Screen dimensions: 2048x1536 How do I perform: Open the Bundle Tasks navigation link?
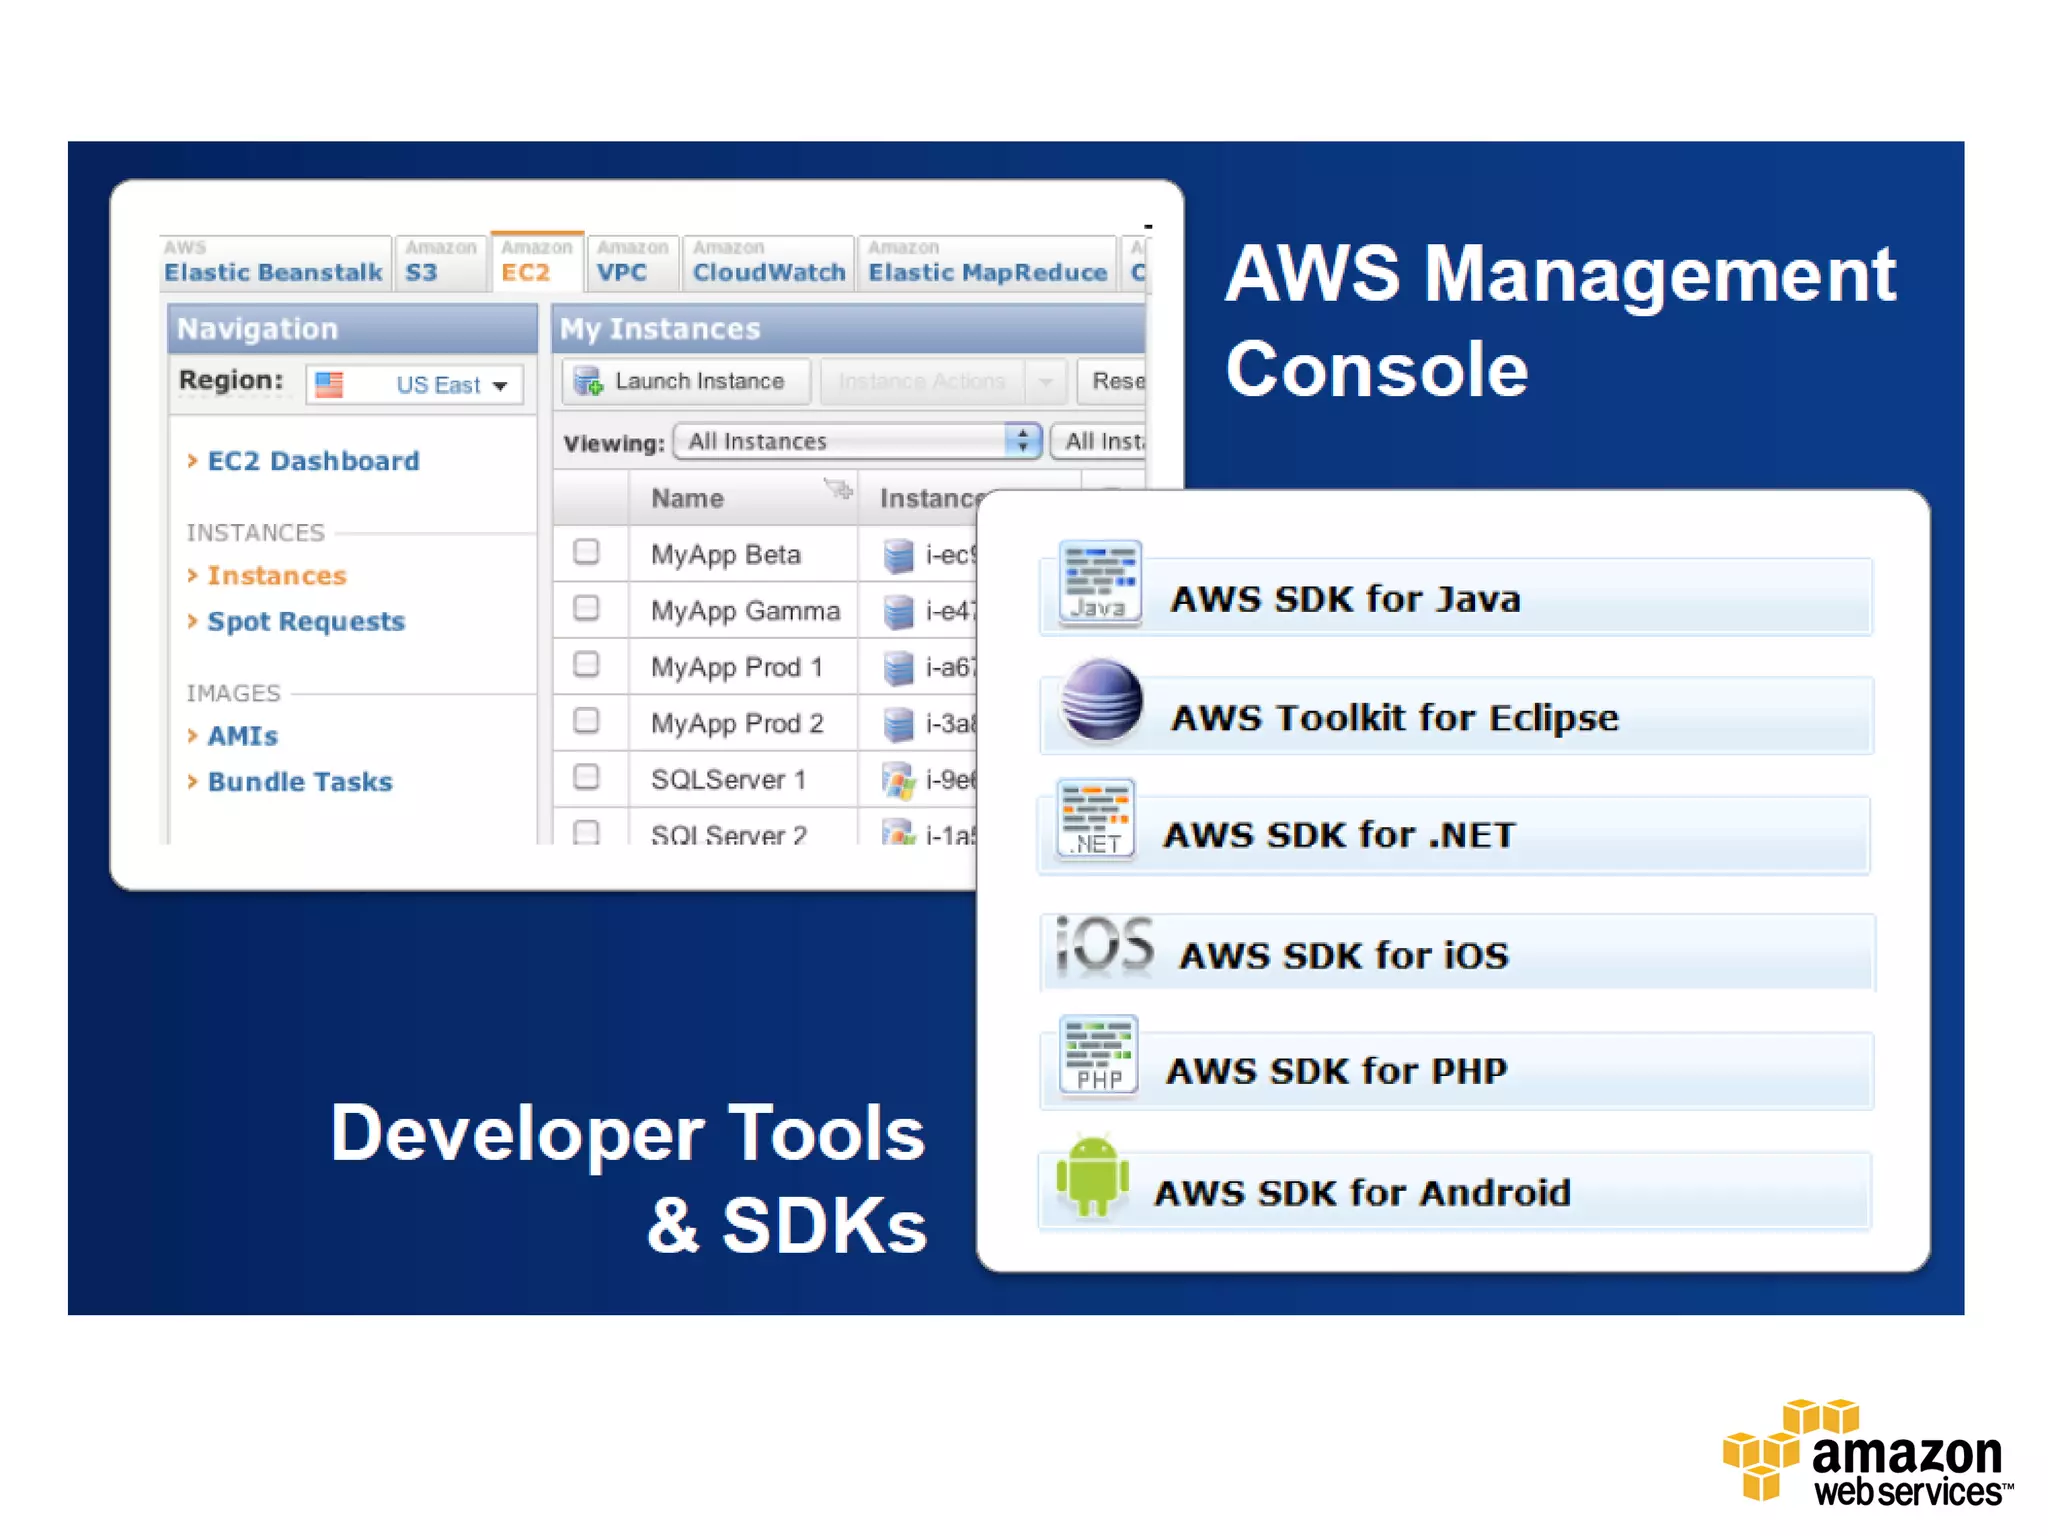[299, 782]
